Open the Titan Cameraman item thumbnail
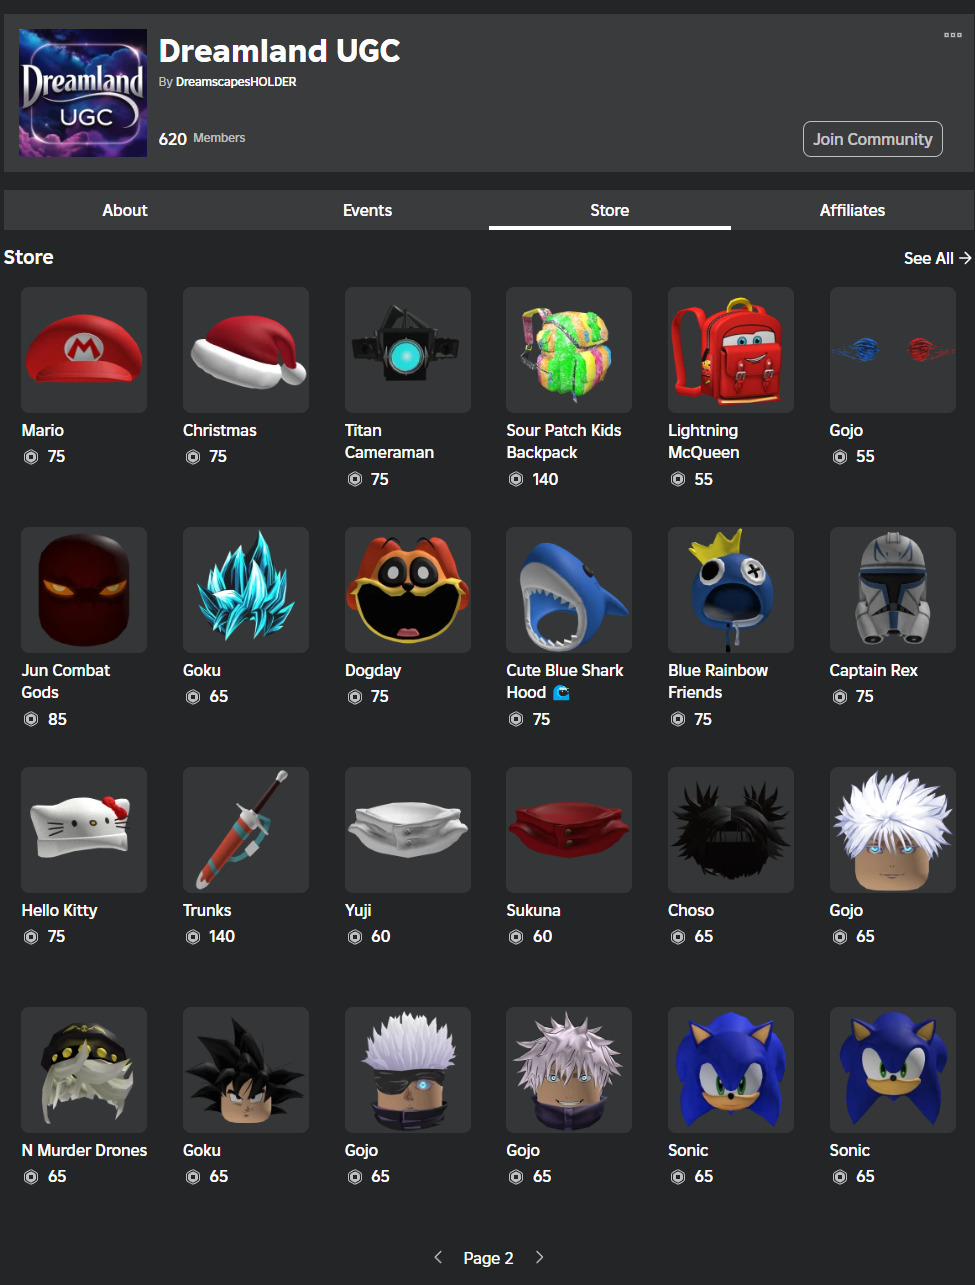This screenshot has width=975, height=1285. point(408,350)
